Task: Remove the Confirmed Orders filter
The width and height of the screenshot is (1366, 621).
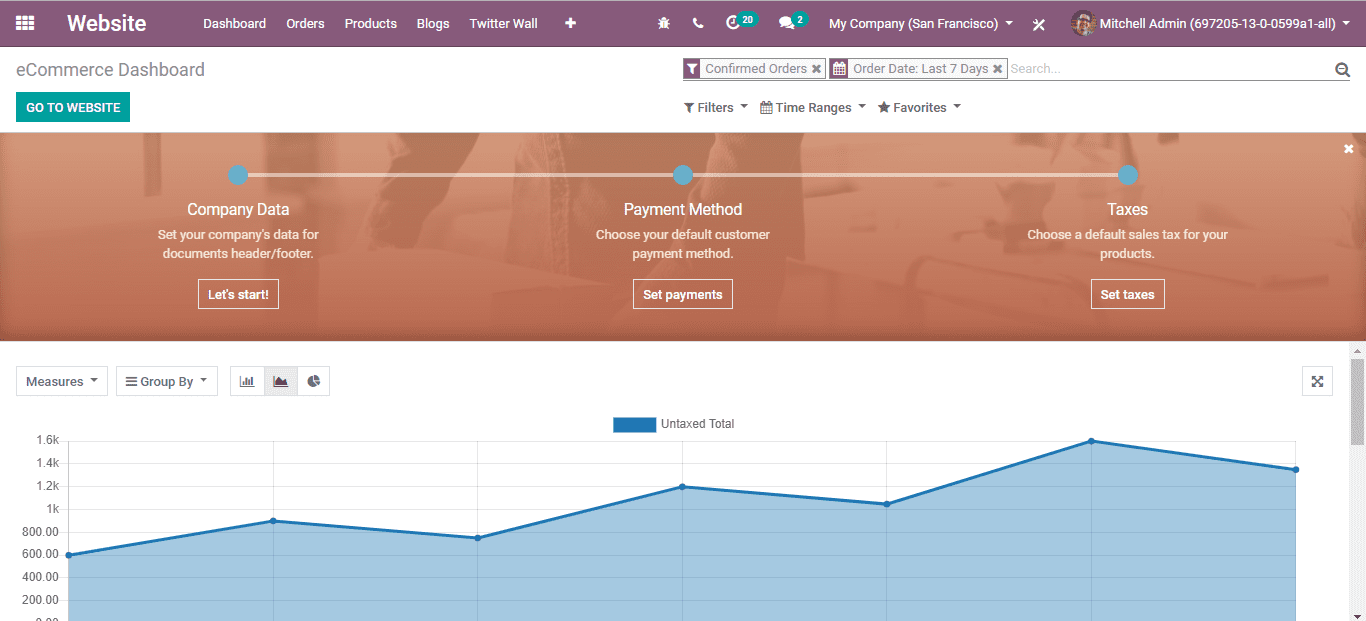Action: (x=817, y=69)
